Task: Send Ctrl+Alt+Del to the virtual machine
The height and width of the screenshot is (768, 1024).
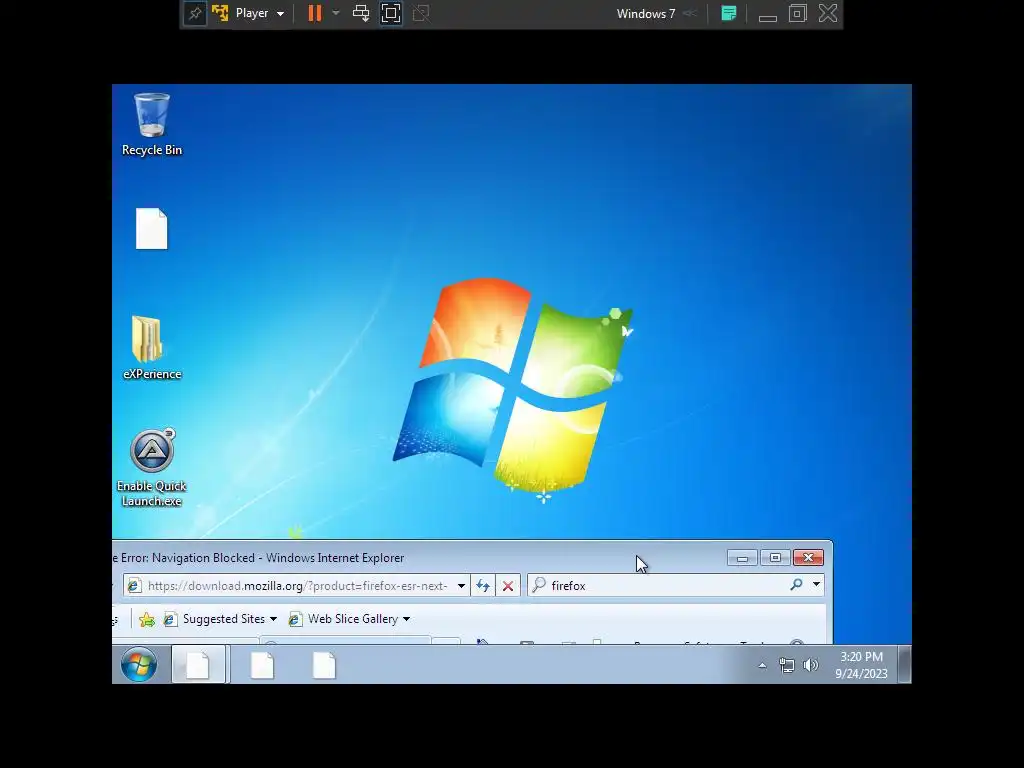Action: point(360,13)
